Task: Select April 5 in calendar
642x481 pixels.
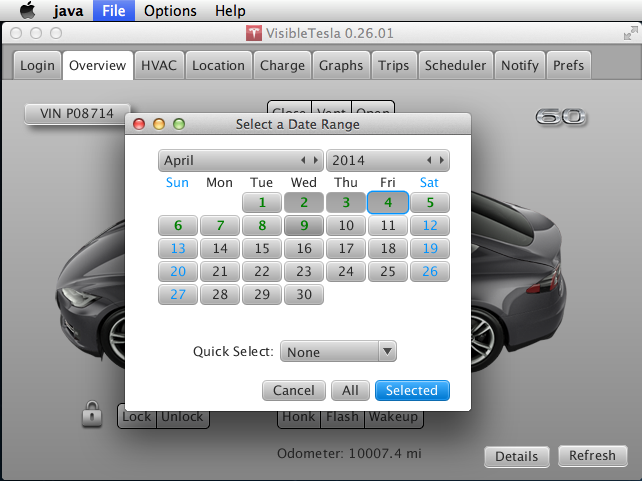Action: (x=430, y=202)
